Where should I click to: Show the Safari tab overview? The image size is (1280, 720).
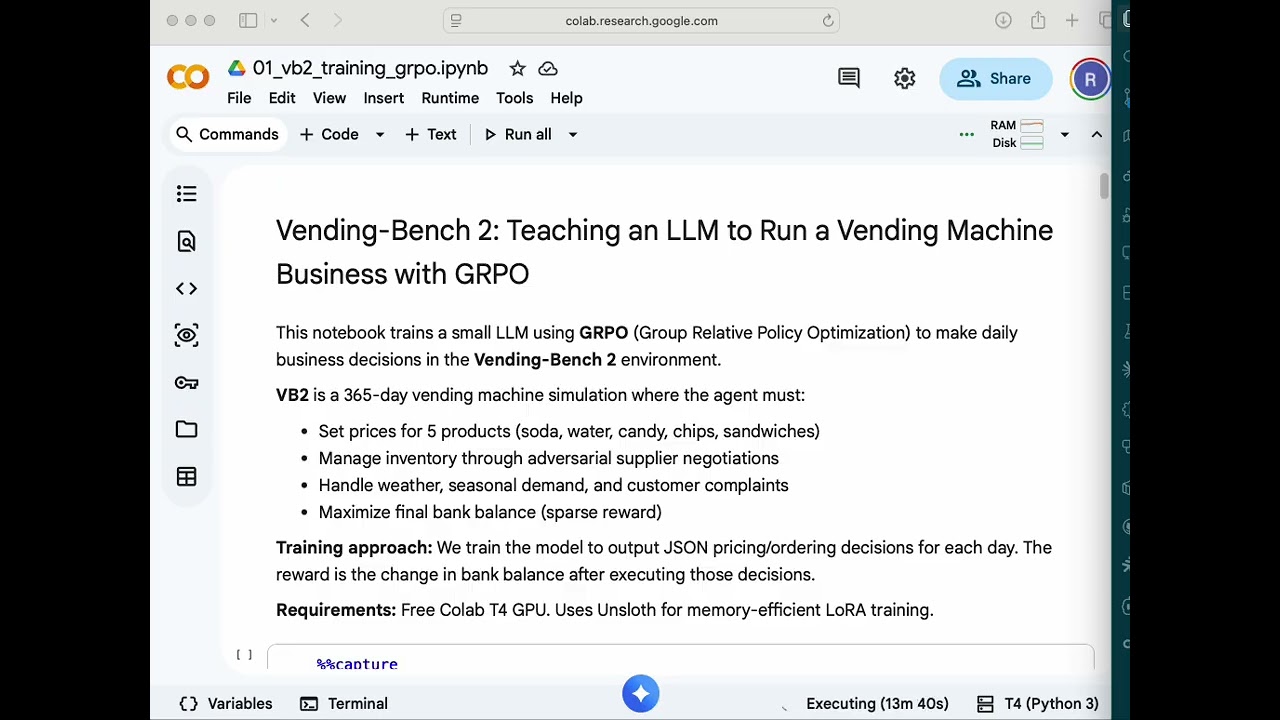(x=1105, y=20)
